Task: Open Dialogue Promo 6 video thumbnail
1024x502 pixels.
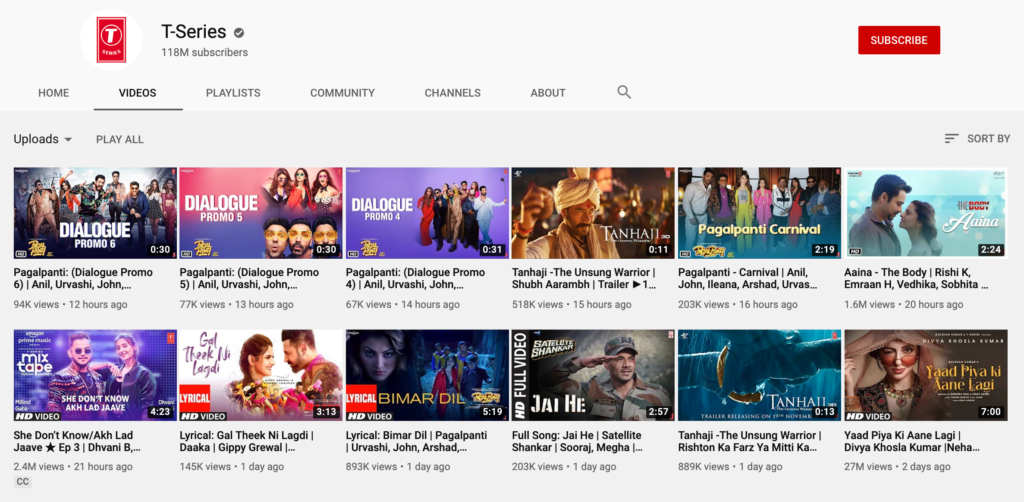Action: (95, 213)
